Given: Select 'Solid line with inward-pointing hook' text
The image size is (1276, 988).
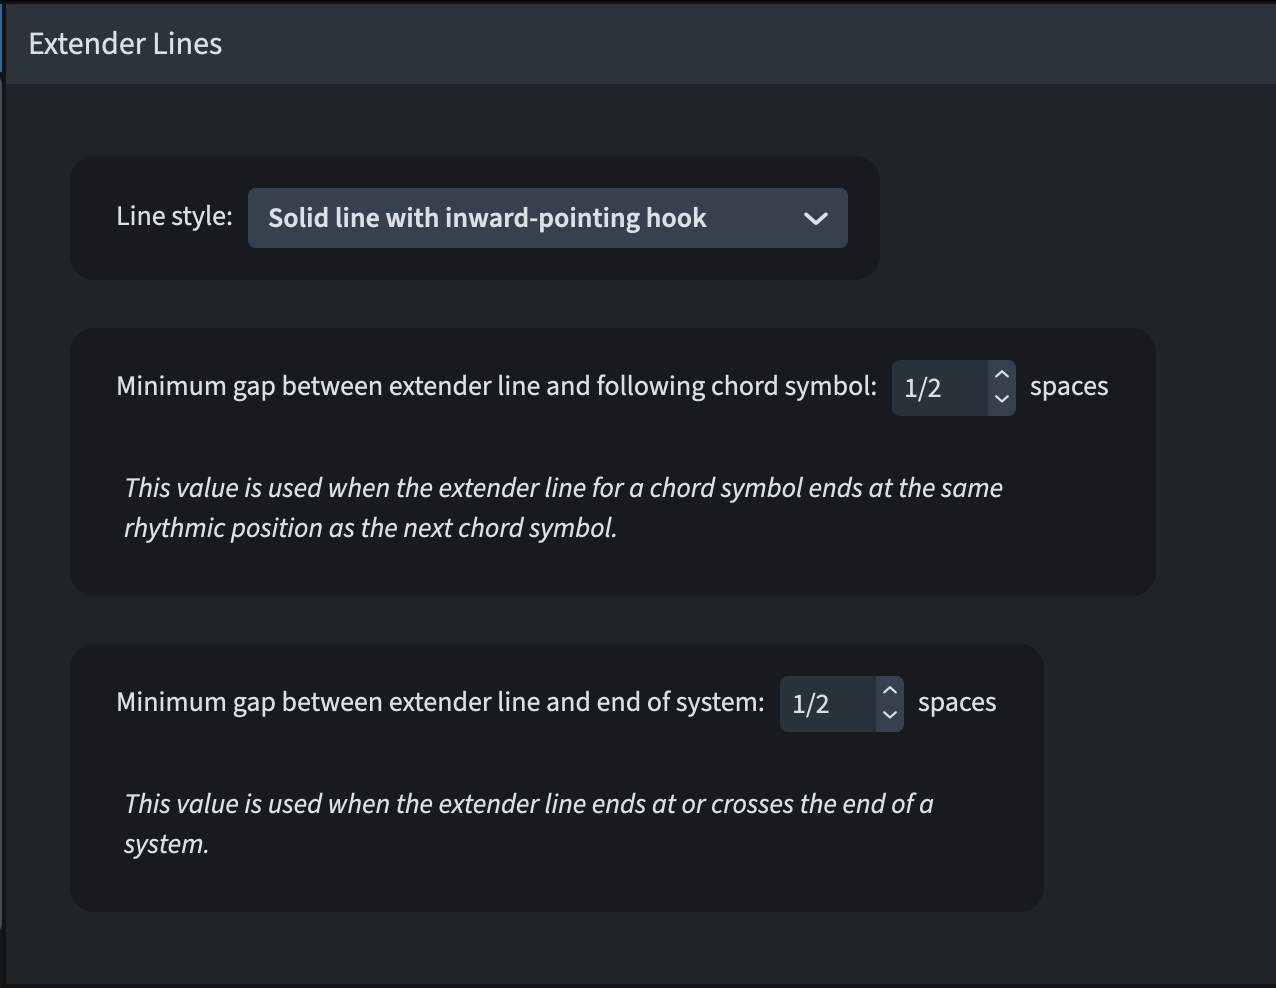Looking at the screenshot, I should coord(487,218).
